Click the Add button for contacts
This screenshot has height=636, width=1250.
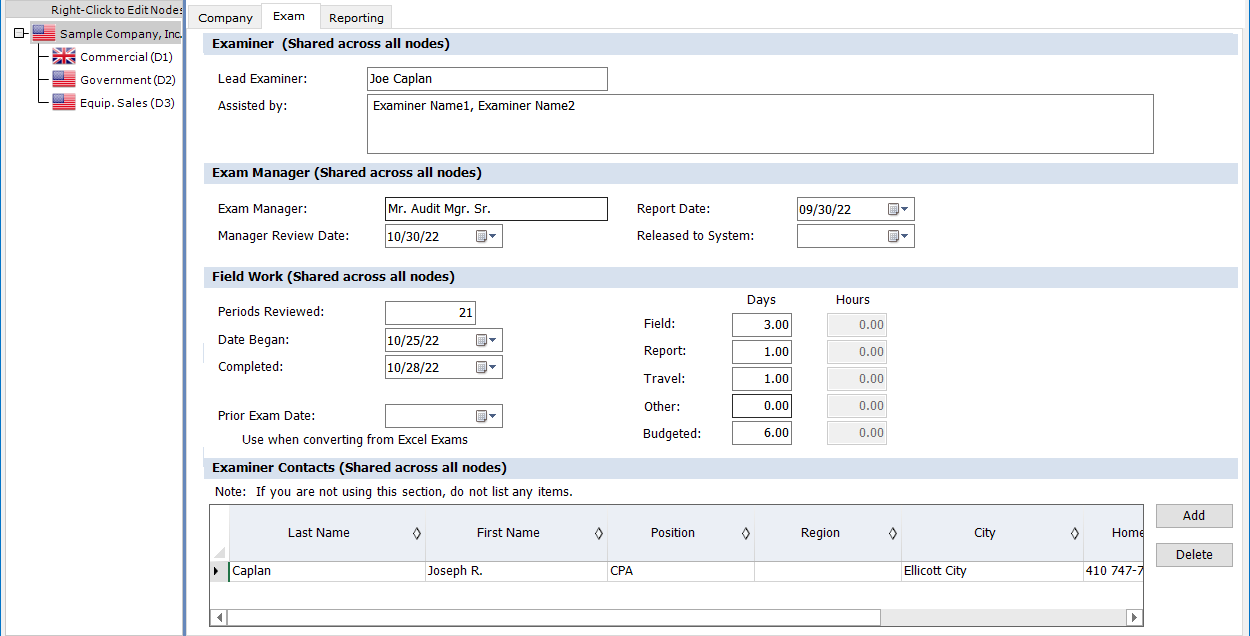pos(1194,516)
